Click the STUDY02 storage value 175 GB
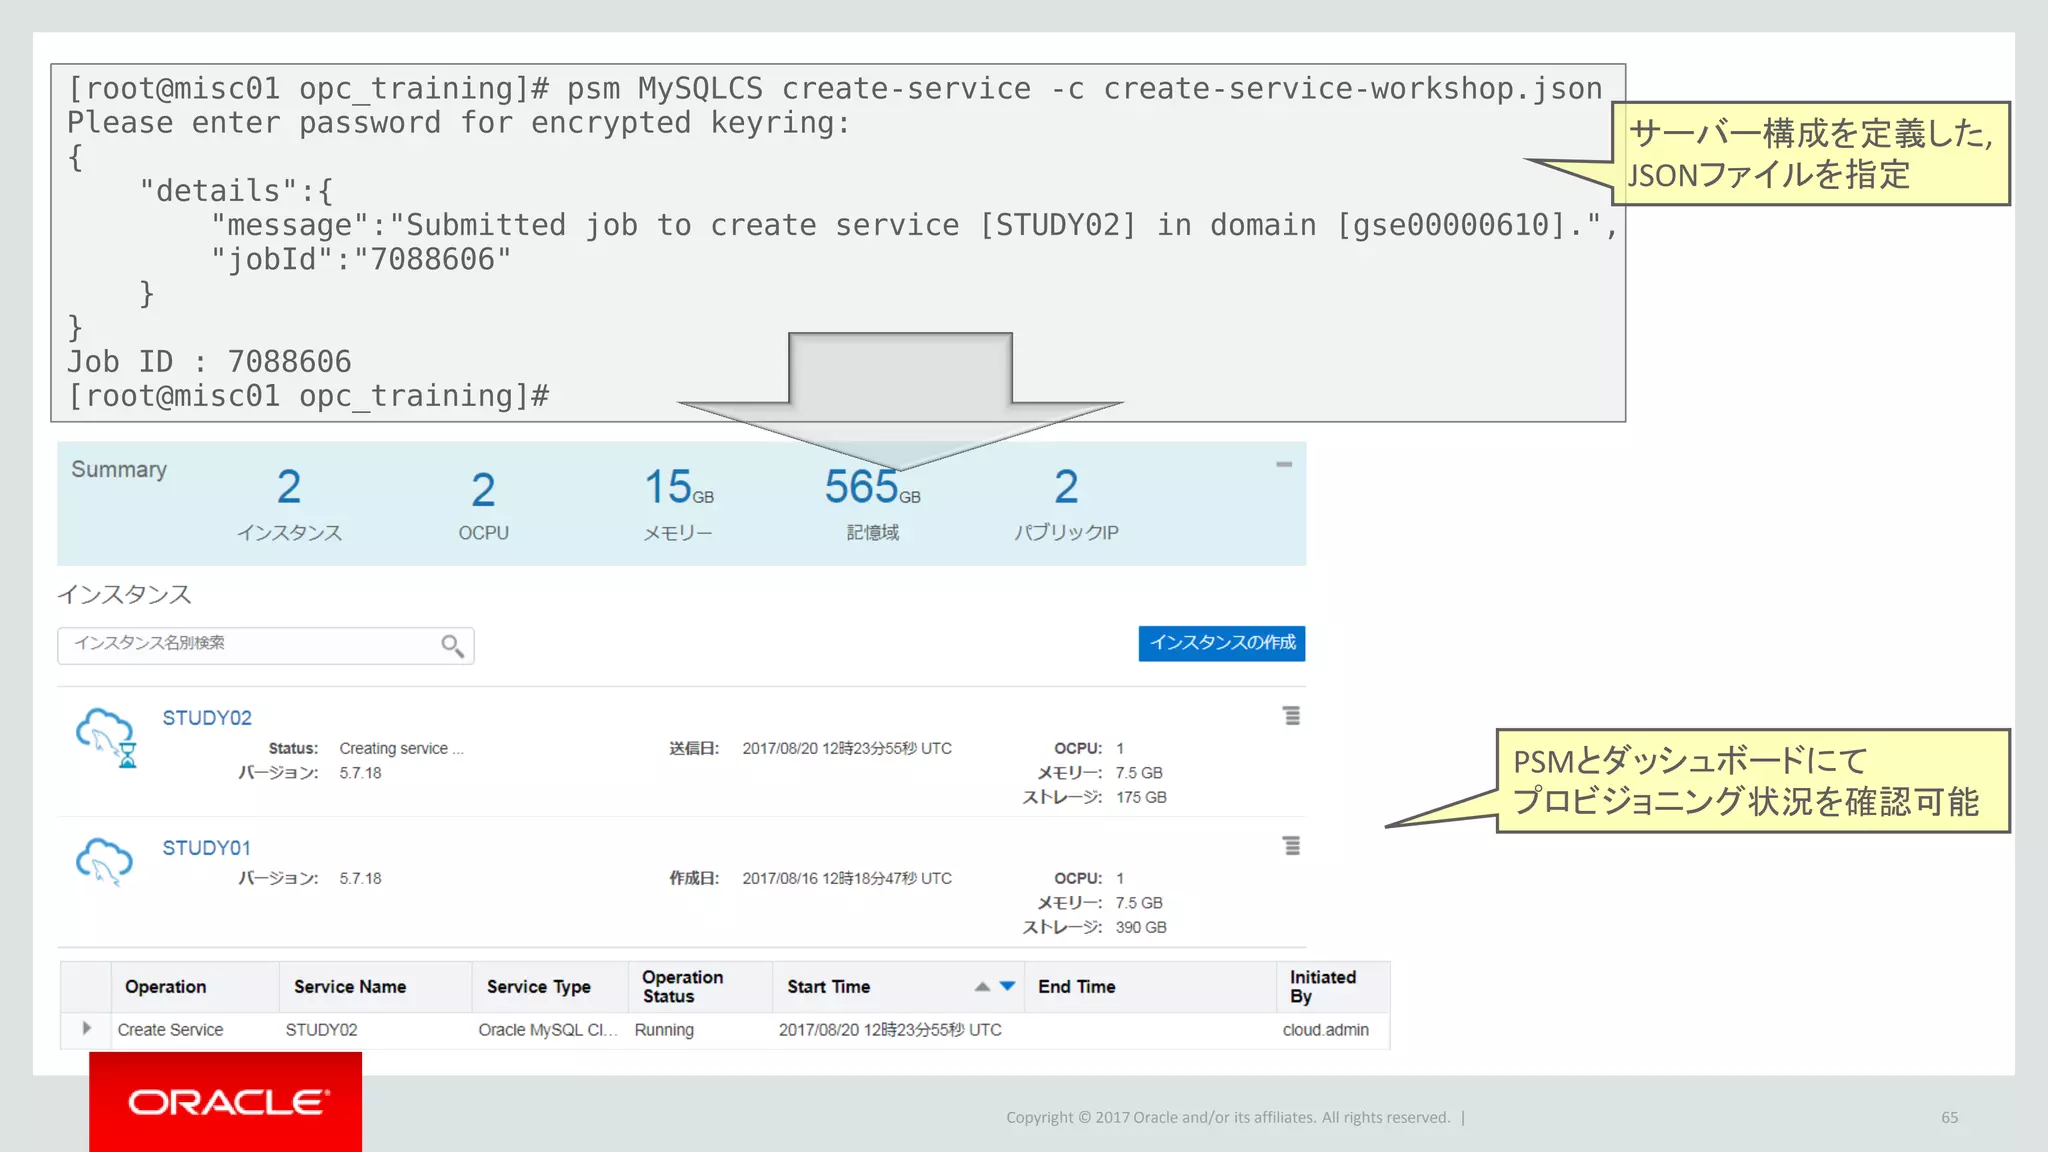Image resolution: width=2048 pixels, height=1152 pixels. click(1141, 798)
